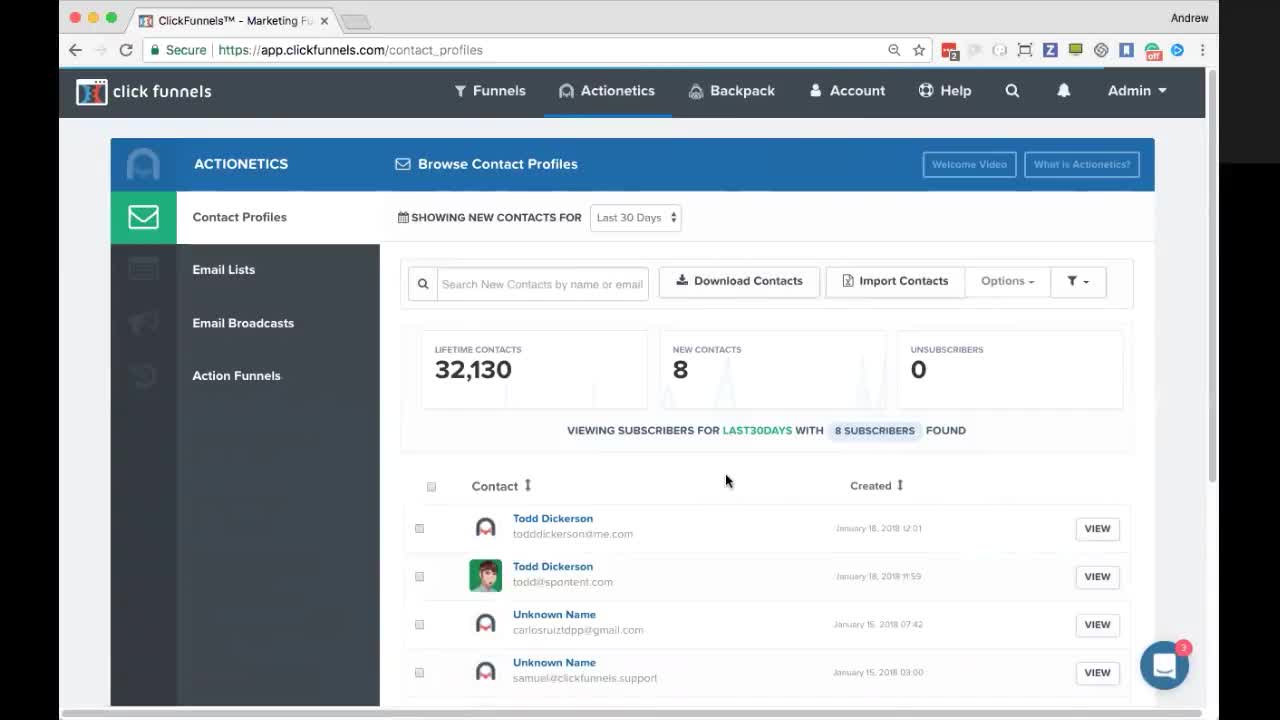Open the notifications bell
This screenshot has height=720, width=1280.
[x=1064, y=91]
